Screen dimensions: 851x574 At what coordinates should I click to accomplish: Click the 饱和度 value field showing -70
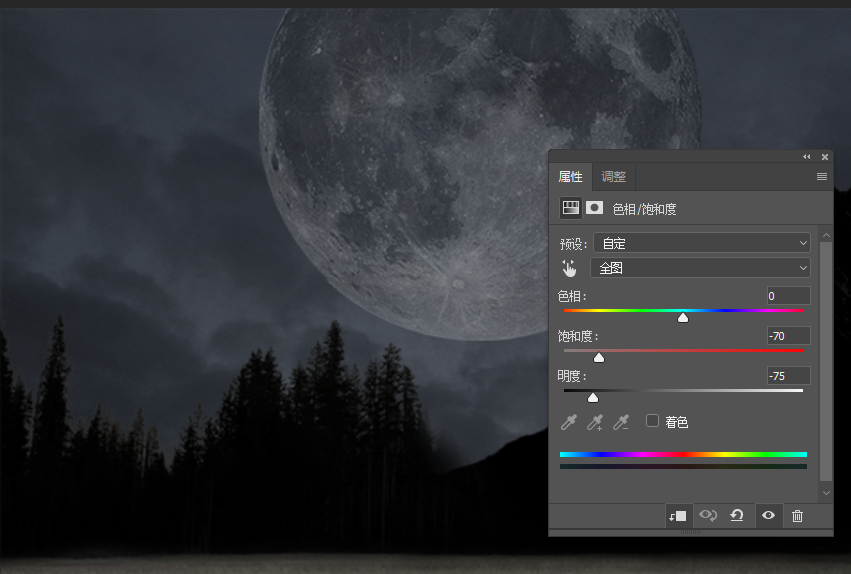[789, 336]
